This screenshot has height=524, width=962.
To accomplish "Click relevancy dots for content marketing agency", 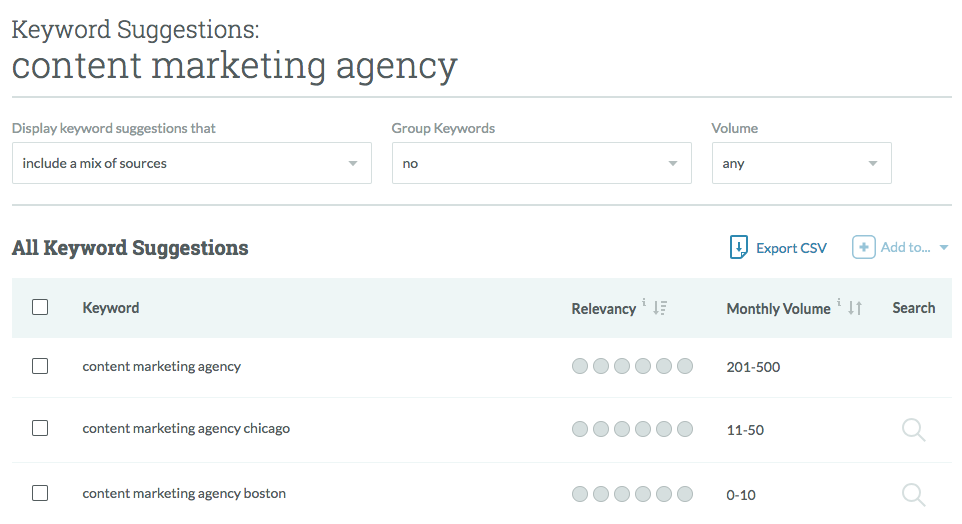I will [632, 367].
